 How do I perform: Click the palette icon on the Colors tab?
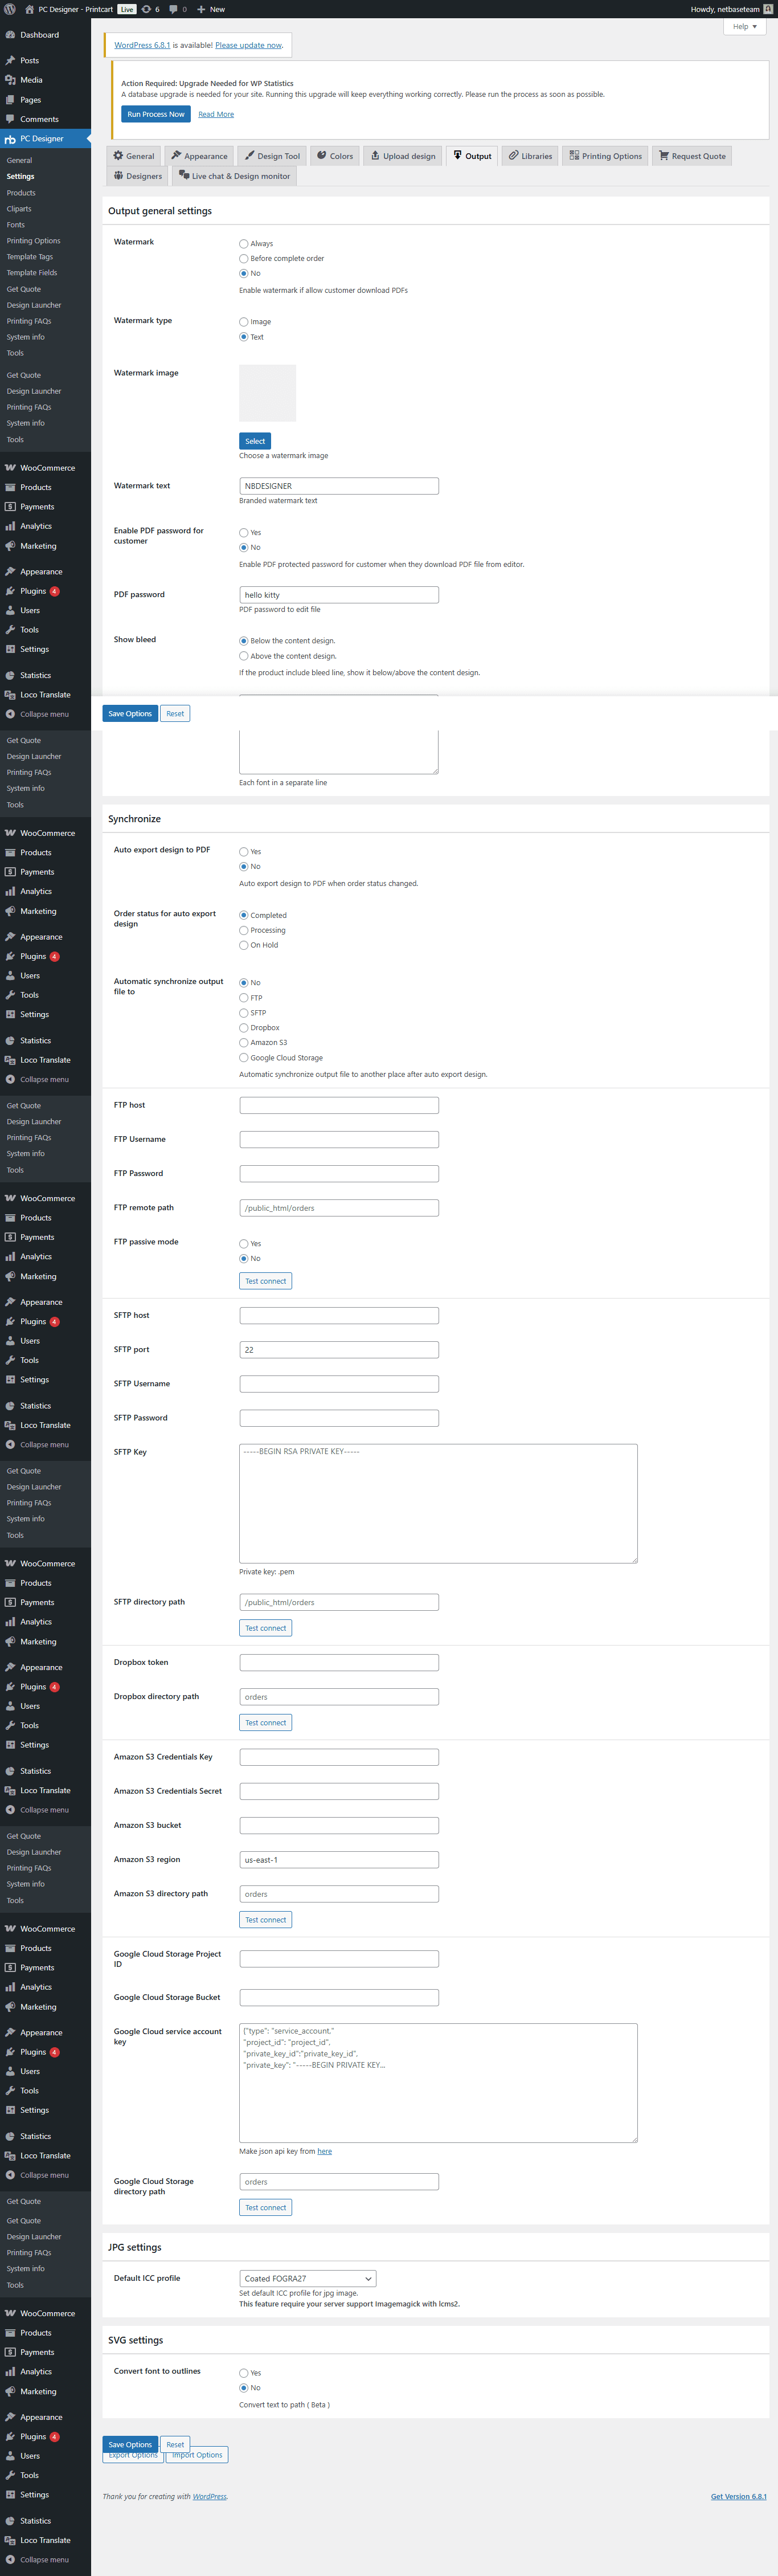point(322,156)
